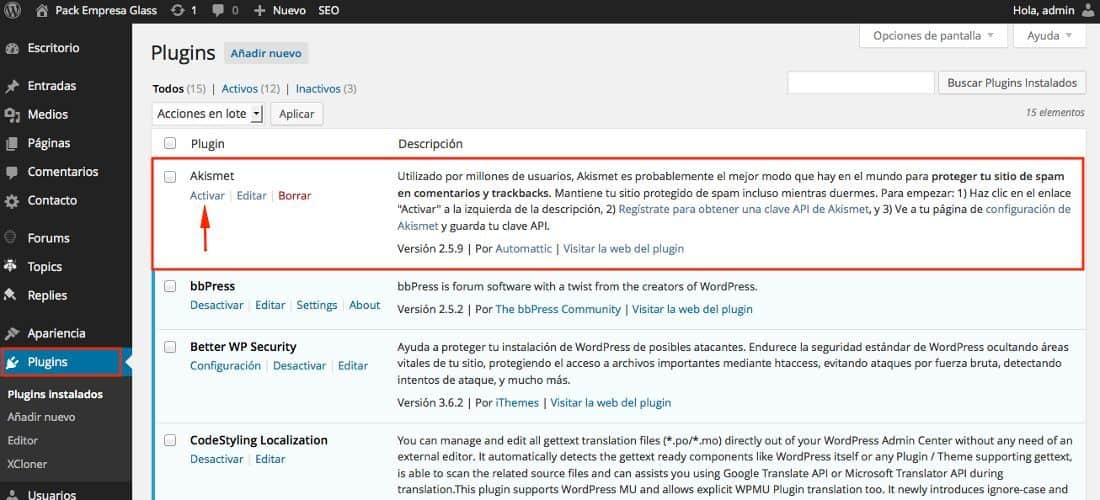This screenshot has height=500, width=1100.
Task: Filter by Activos plugins
Action: [x=241, y=89]
